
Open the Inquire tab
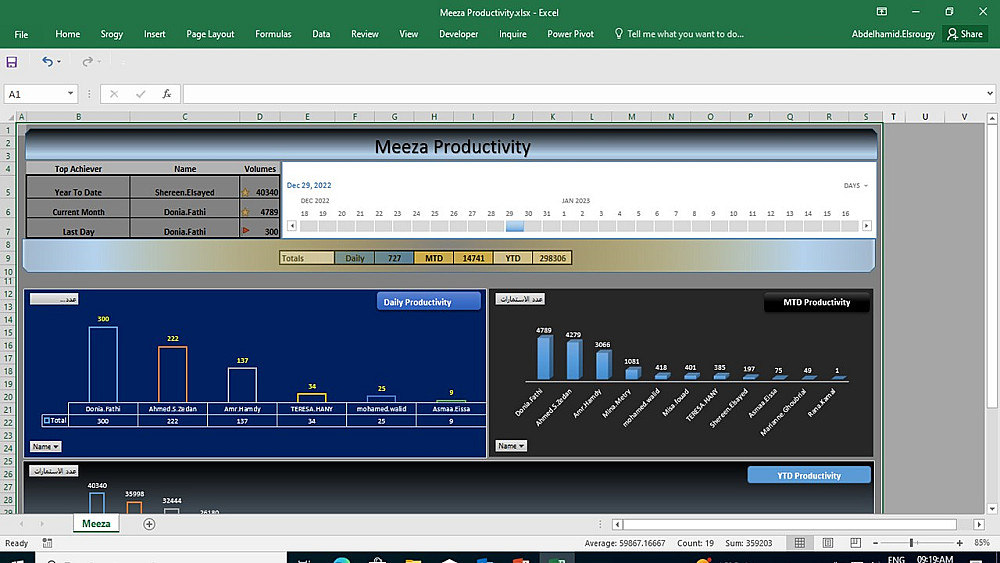(513, 34)
